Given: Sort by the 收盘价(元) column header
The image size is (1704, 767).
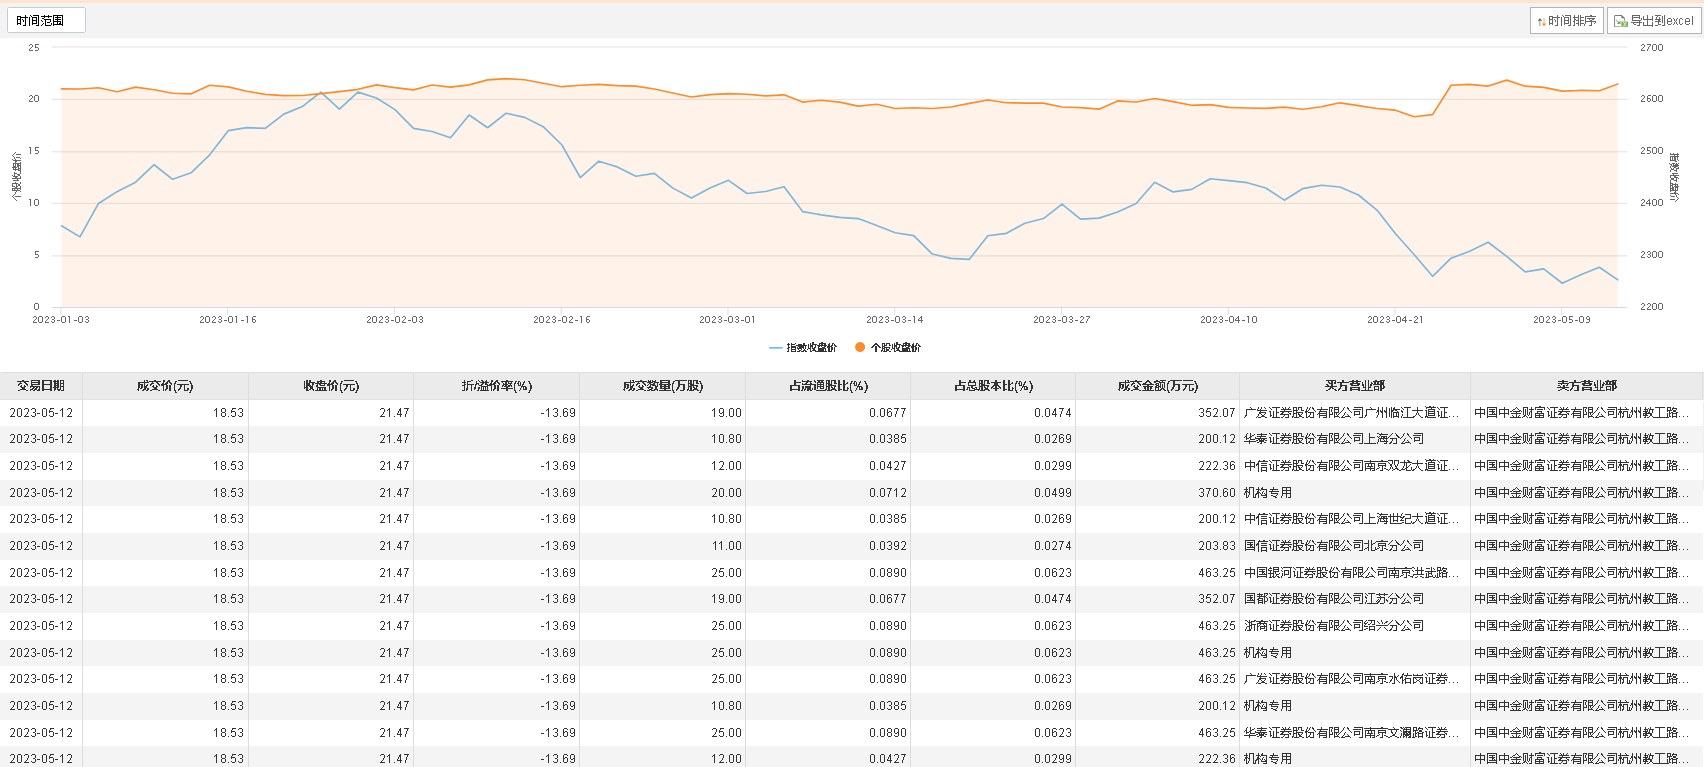Looking at the screenshot, I should click(x=331, y=386).
